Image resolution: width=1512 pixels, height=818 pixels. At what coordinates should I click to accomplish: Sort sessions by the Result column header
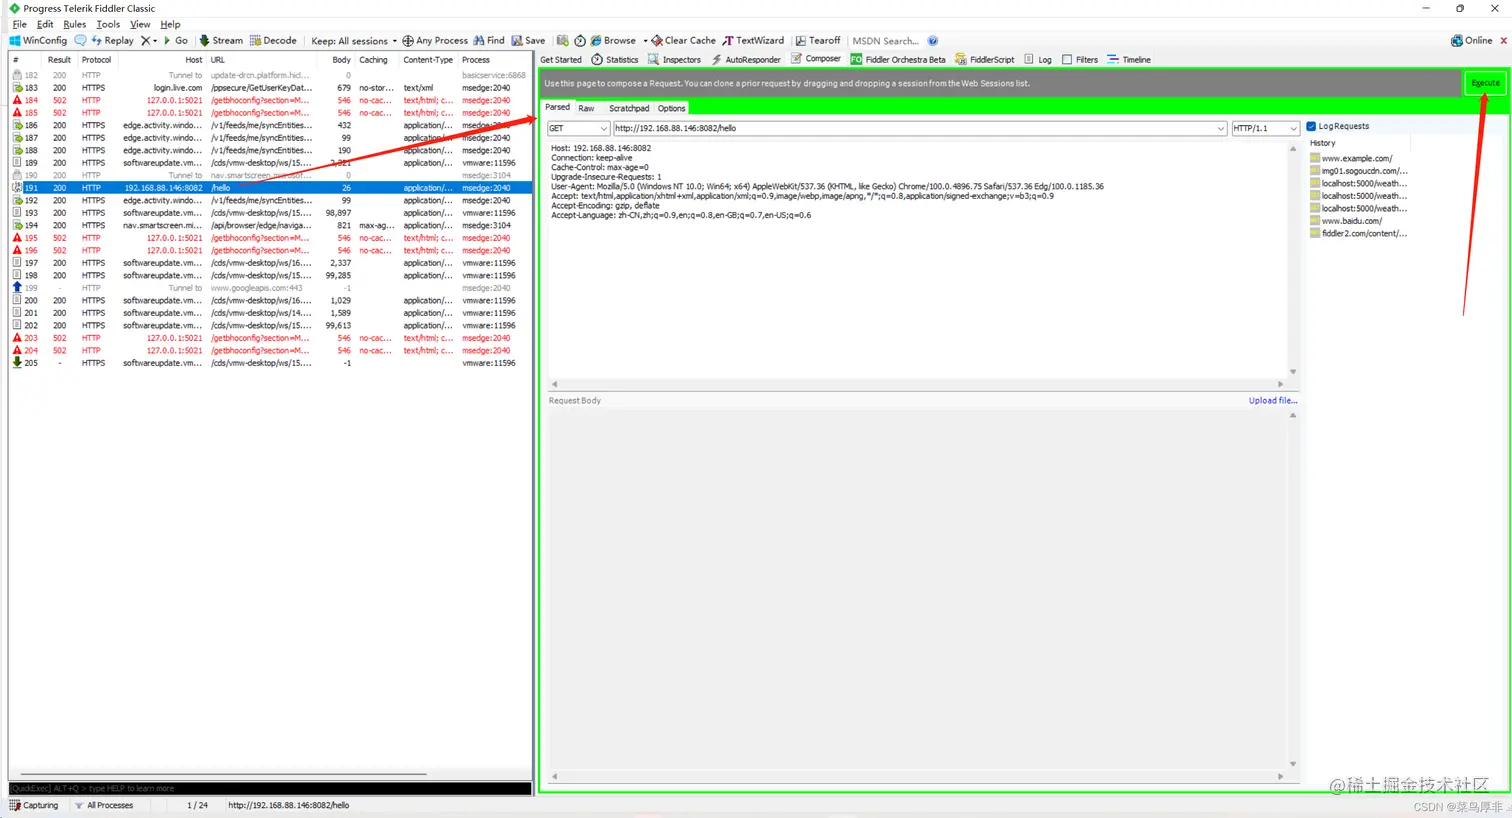point(59,60)
